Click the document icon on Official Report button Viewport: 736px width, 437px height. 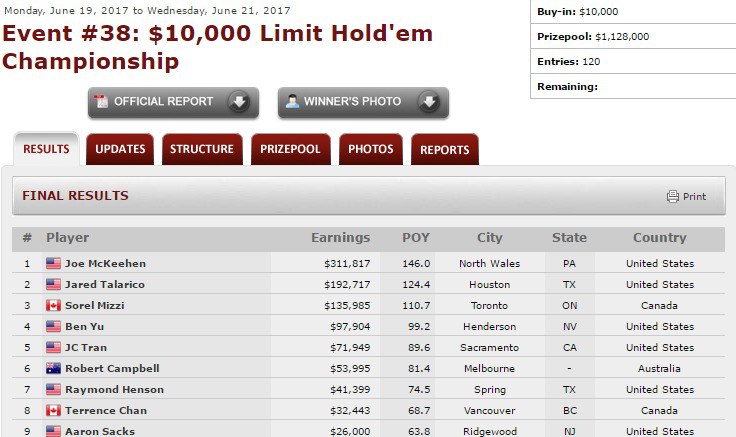(x=101, y=102)
